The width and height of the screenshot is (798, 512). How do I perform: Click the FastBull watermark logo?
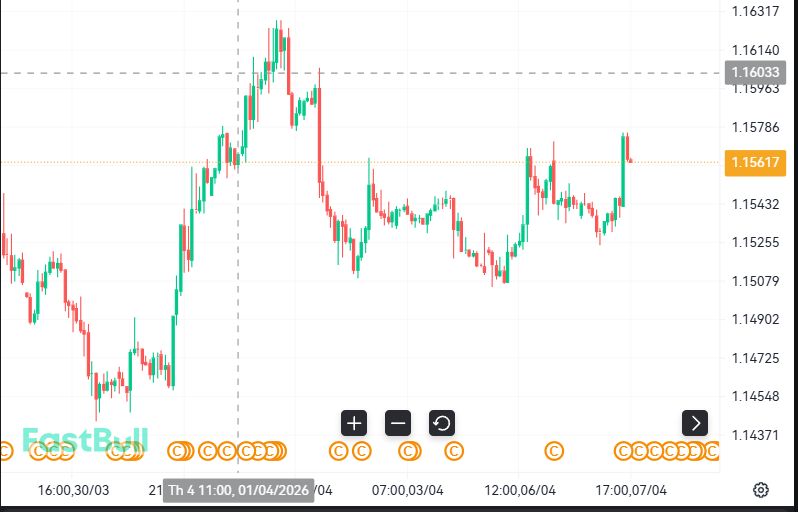point(85,440)
